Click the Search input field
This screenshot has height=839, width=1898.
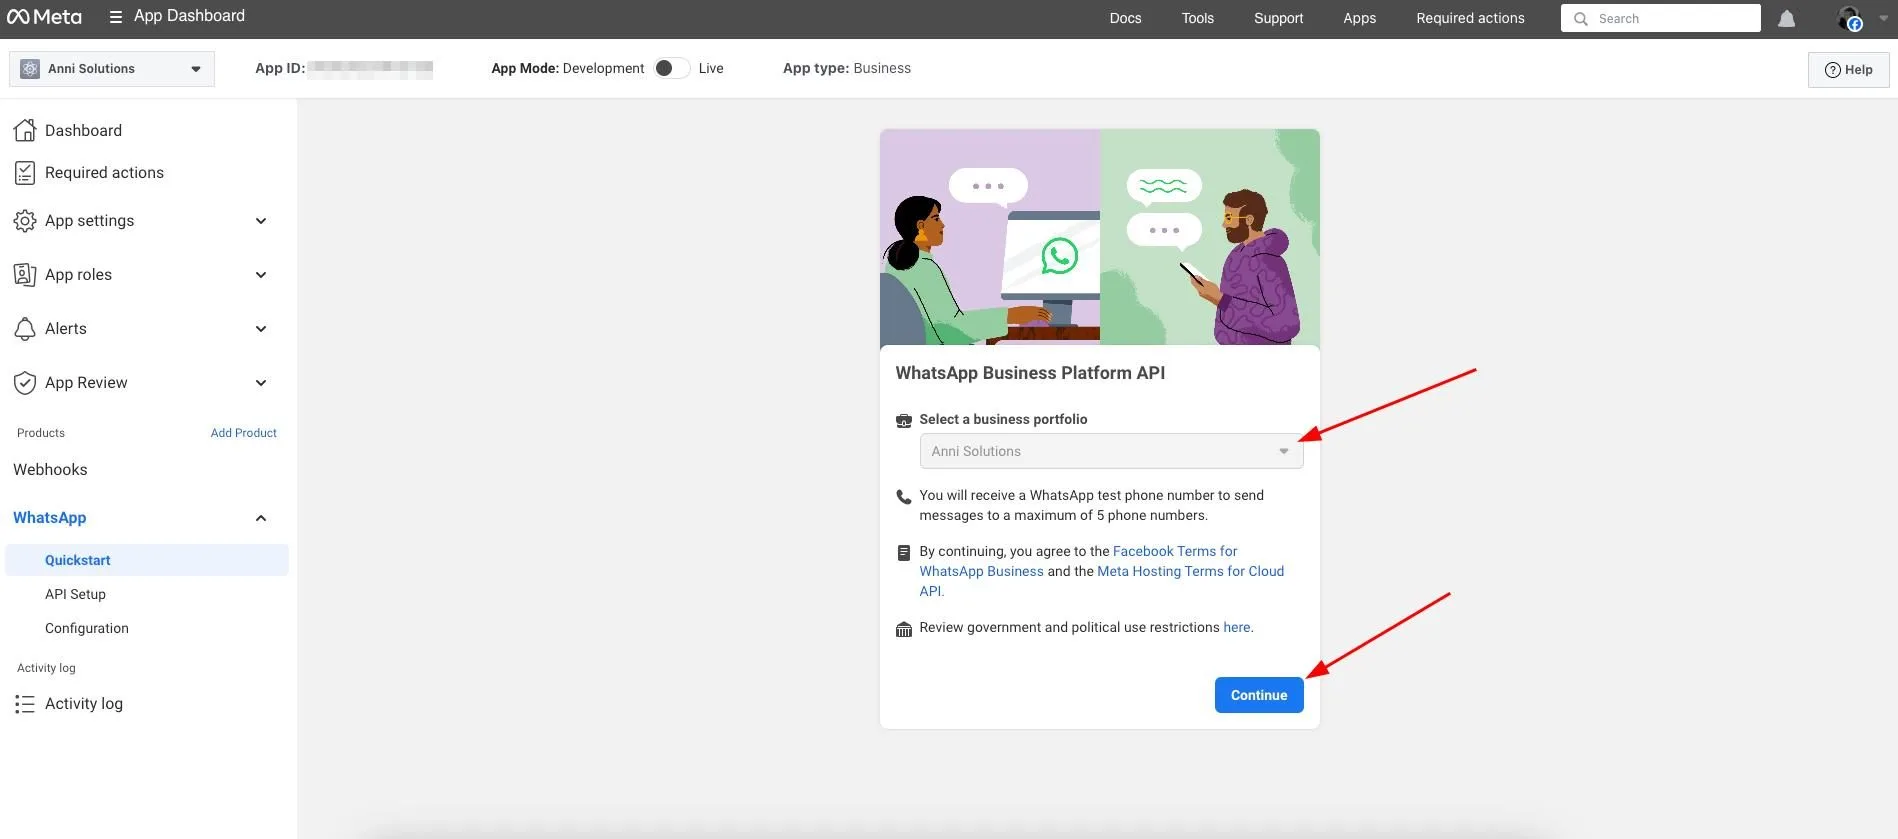pos(1660,19)
